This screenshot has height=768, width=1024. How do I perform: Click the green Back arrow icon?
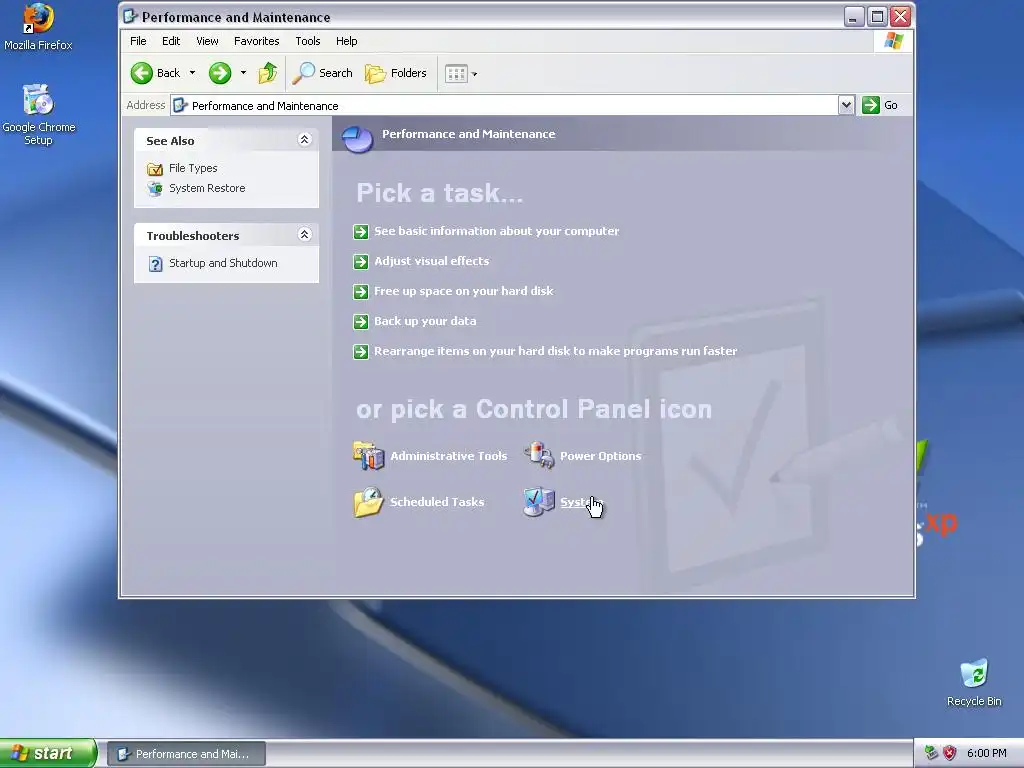pos(141,73)
